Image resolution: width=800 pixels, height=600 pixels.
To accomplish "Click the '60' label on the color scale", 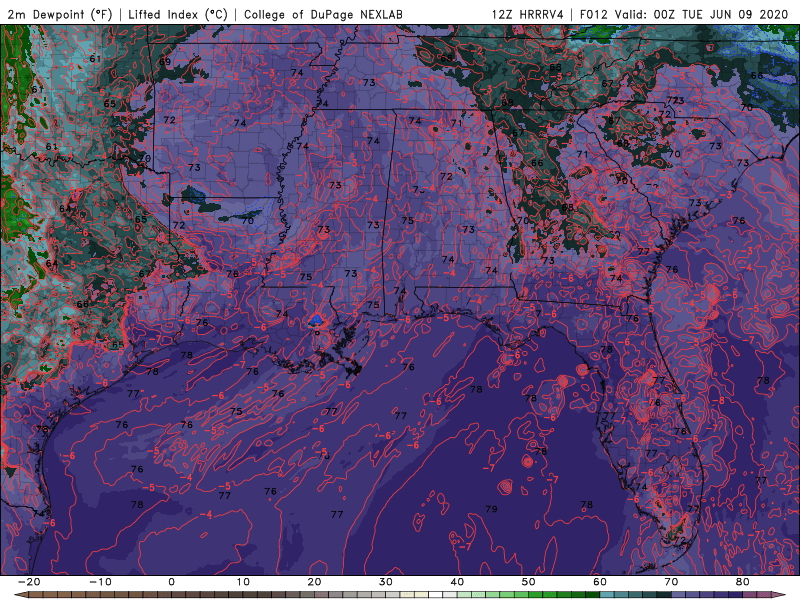I will (x=600, y=582).
